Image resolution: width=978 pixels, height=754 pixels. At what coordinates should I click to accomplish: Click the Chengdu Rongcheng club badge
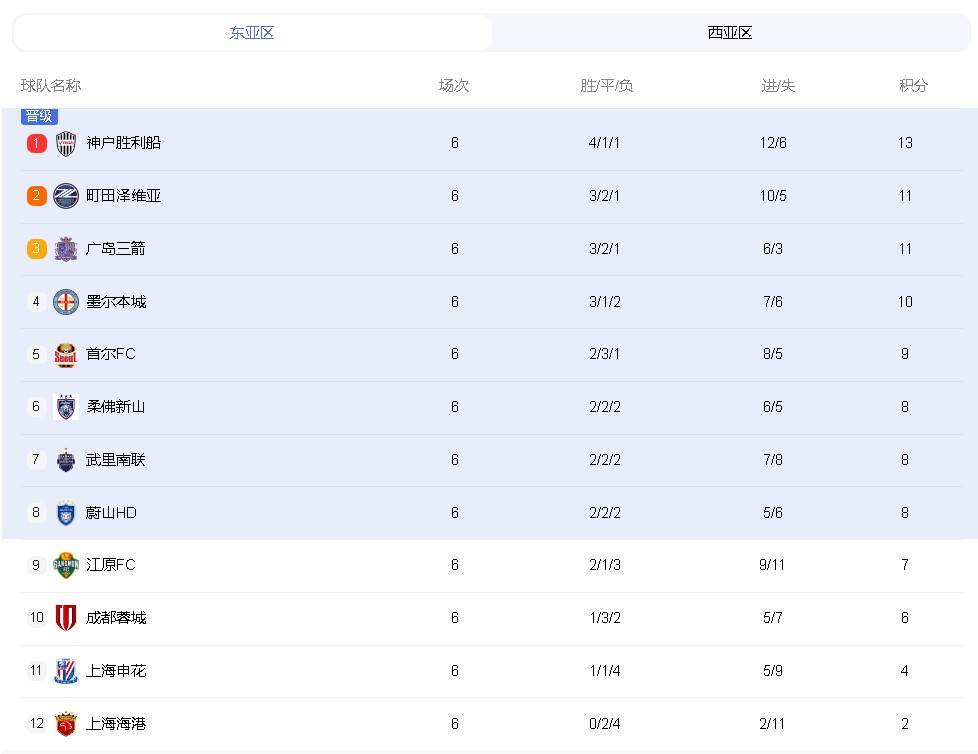pyautogui.click(x=65, y=617)
